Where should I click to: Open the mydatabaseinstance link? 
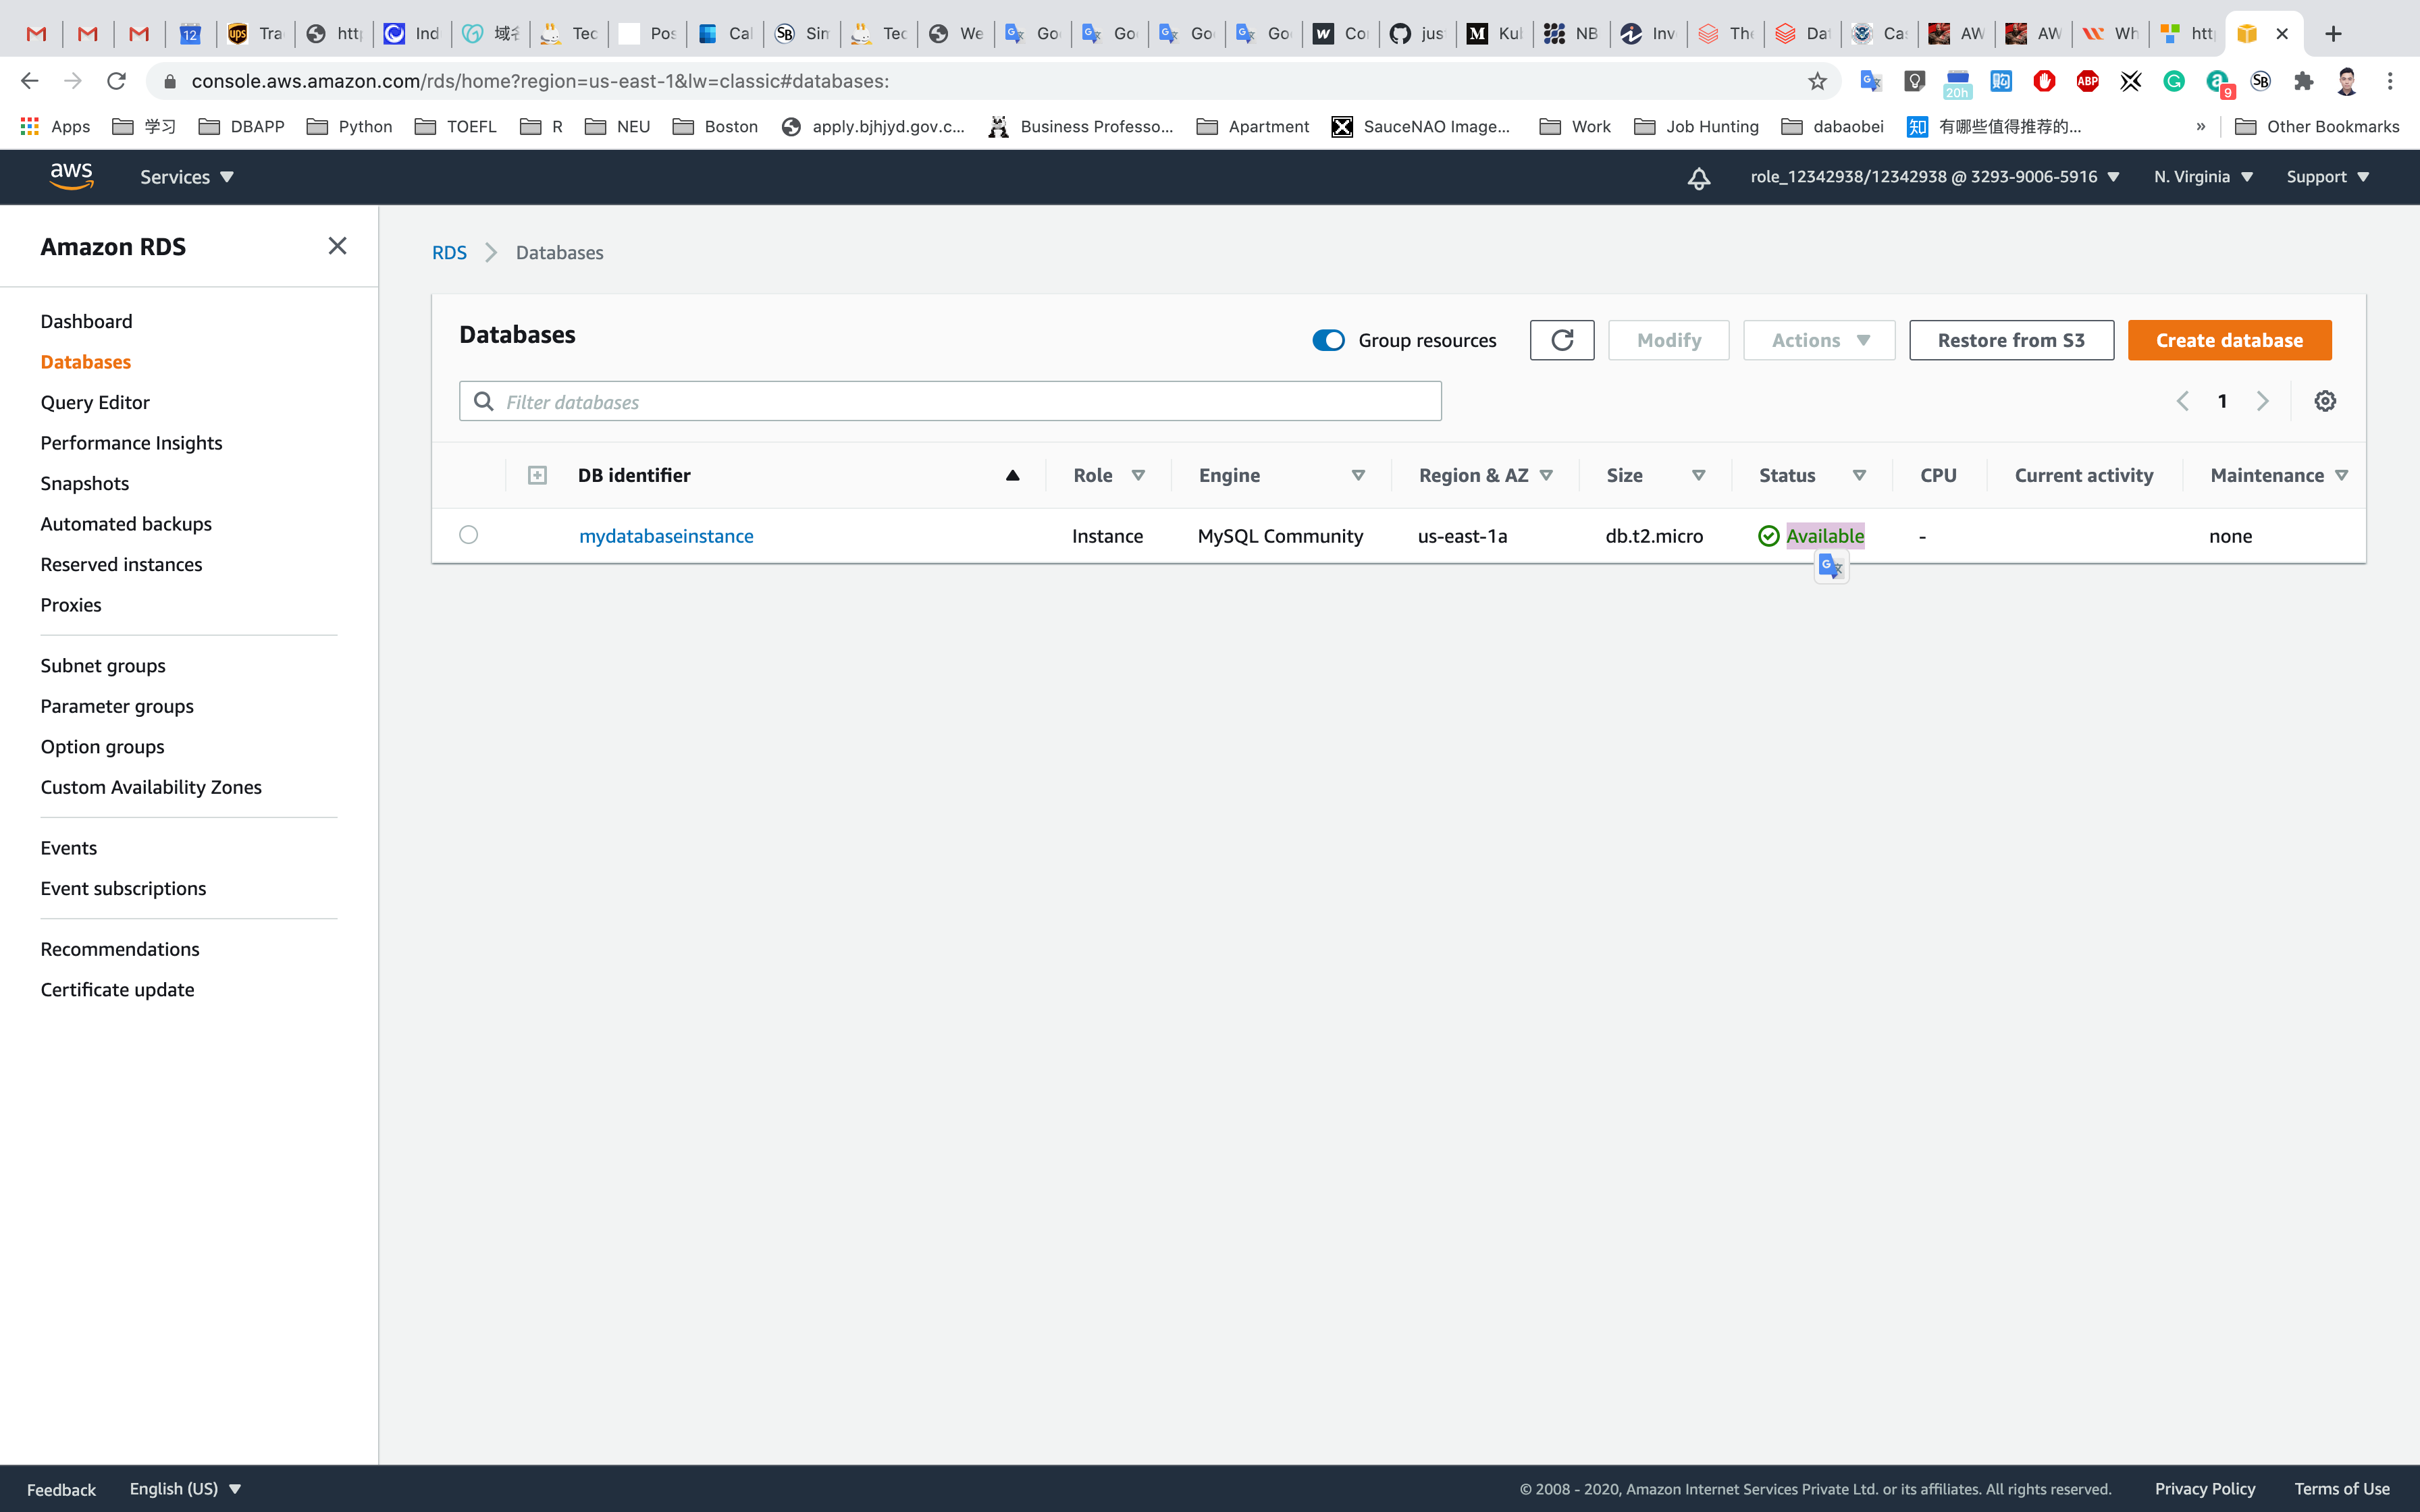coord(666,536)
